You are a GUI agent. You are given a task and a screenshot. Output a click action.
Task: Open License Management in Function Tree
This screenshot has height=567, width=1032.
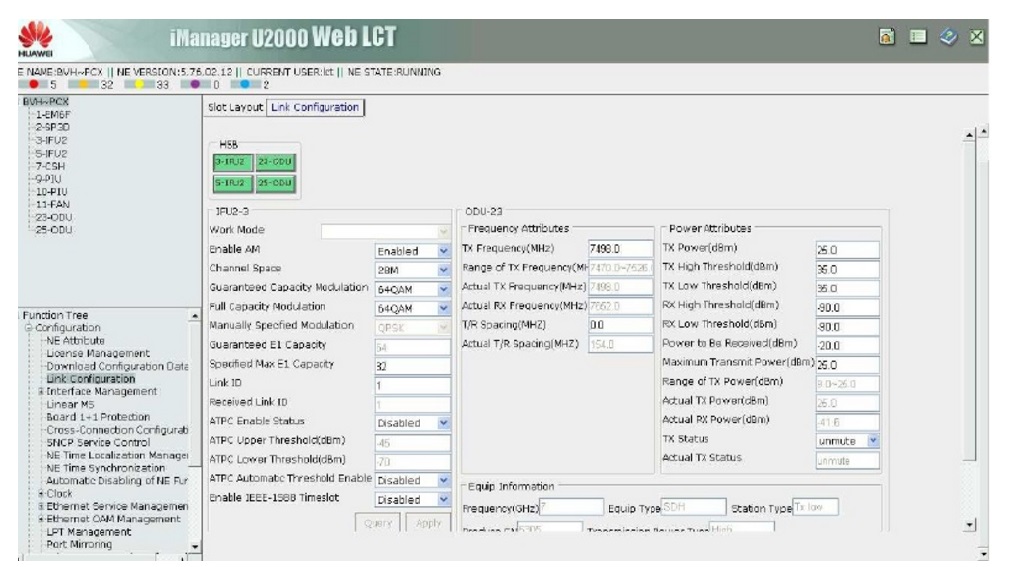(x=97, y=353)
